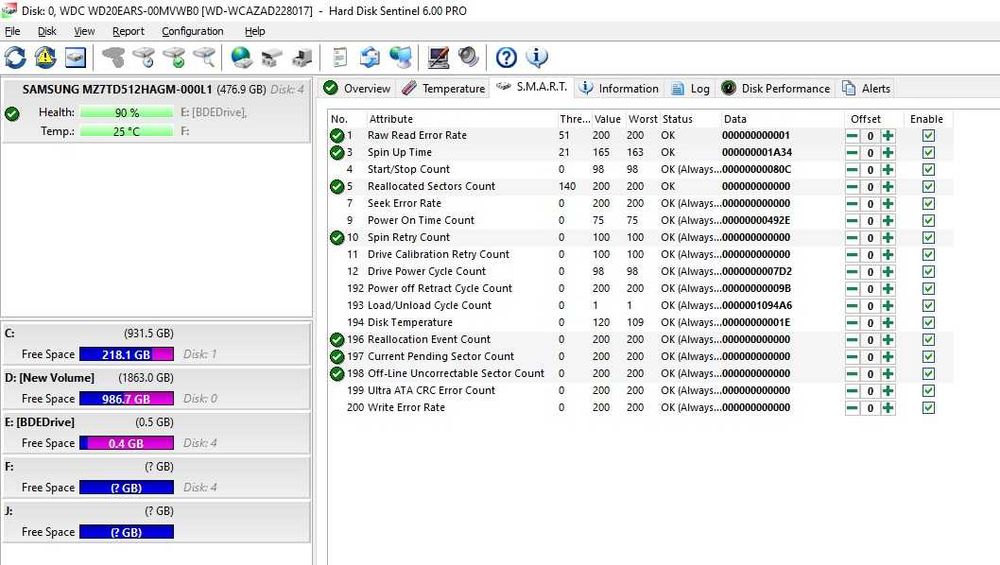Image resolution: width=1000 pixels, height=565 pixels.
Task: Click the computer with drive toolbar icon
Action: tap(302, 57)
